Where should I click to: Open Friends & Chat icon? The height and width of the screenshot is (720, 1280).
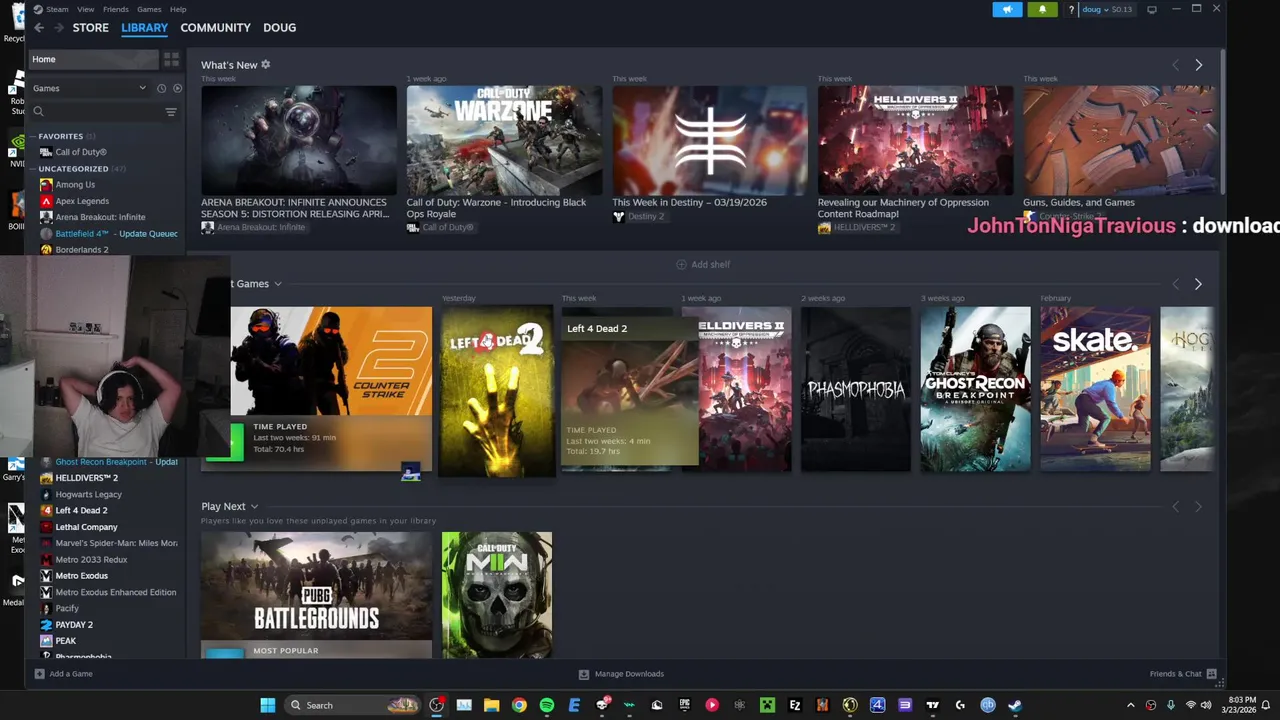pos(1211,674)
